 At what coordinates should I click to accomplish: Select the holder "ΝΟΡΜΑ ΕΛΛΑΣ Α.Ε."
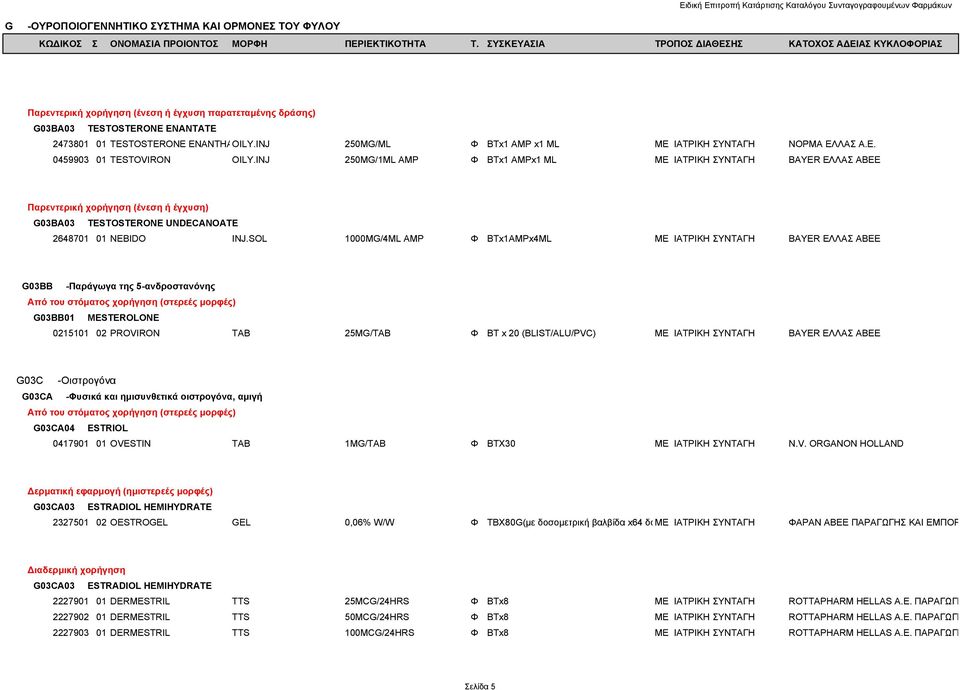(x=832, y=144)
